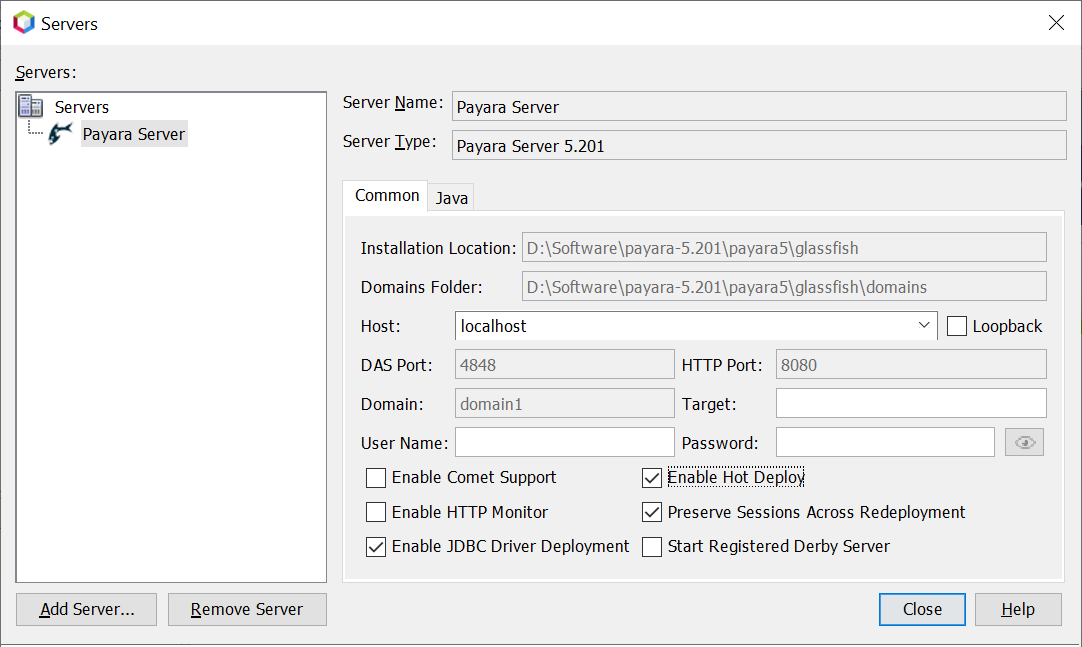Click the Add Server button
The image size is (1082, 647).
(x=87, y=610)
